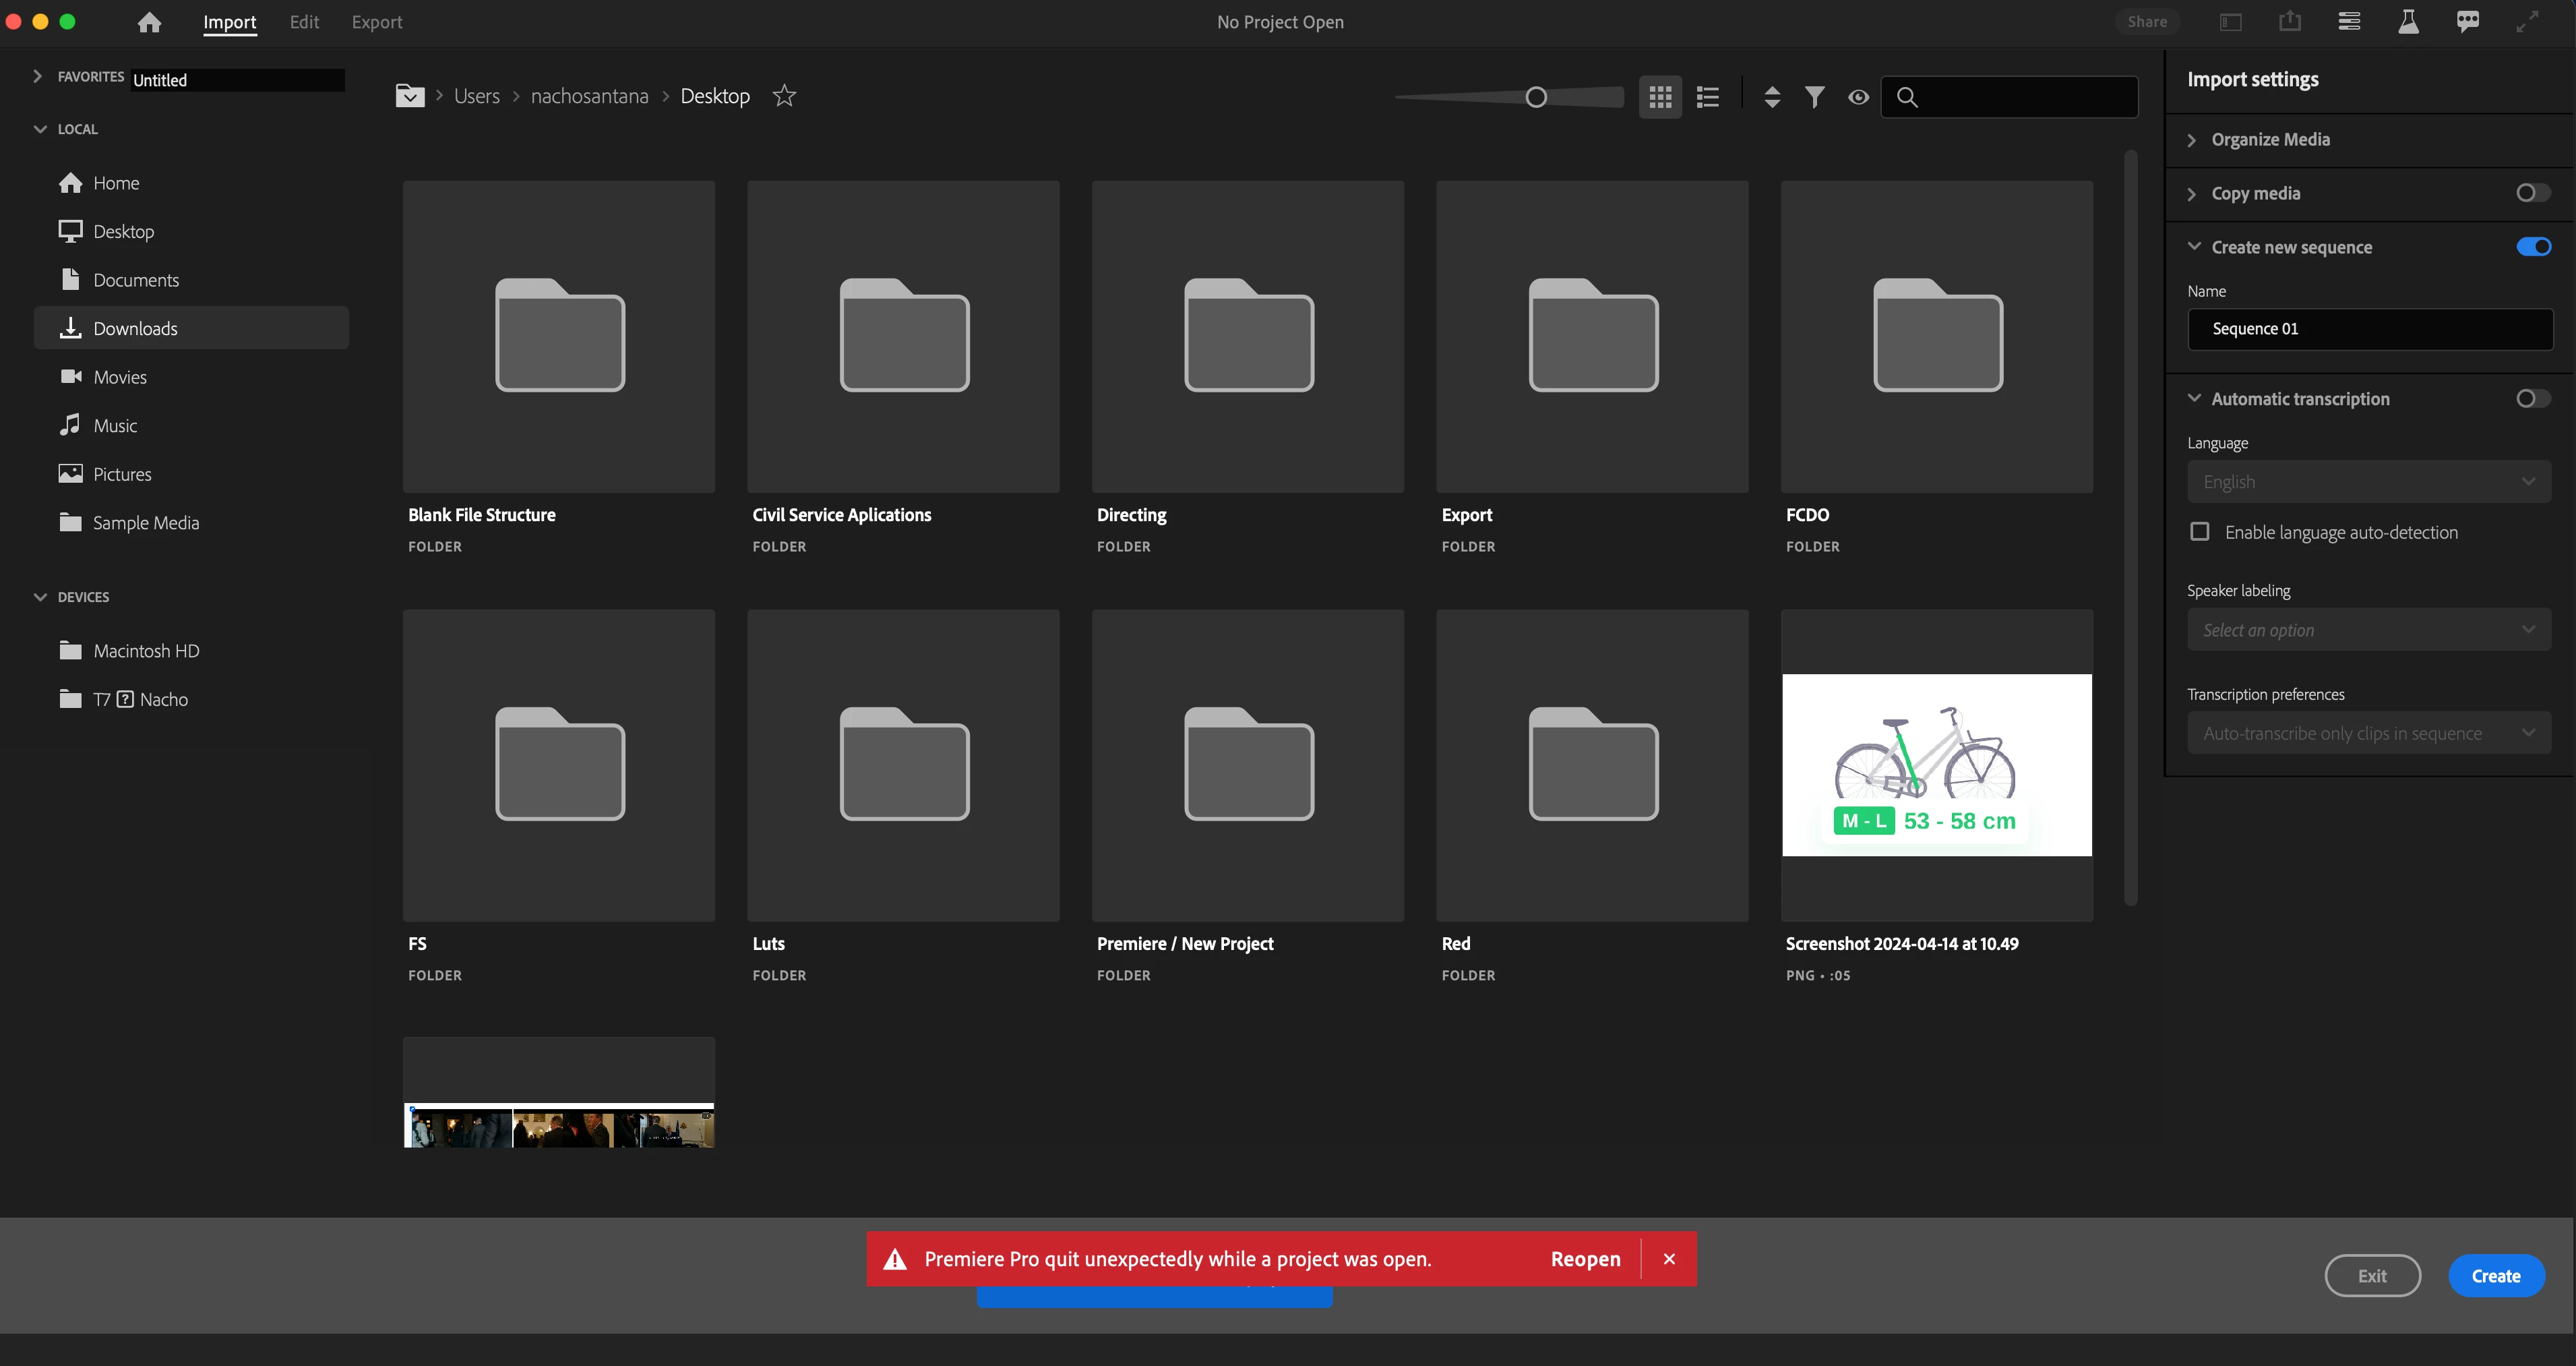Click the grid view icon
The image size is (2576, 1366).
pyautogui.click(x=1660, y=97)
